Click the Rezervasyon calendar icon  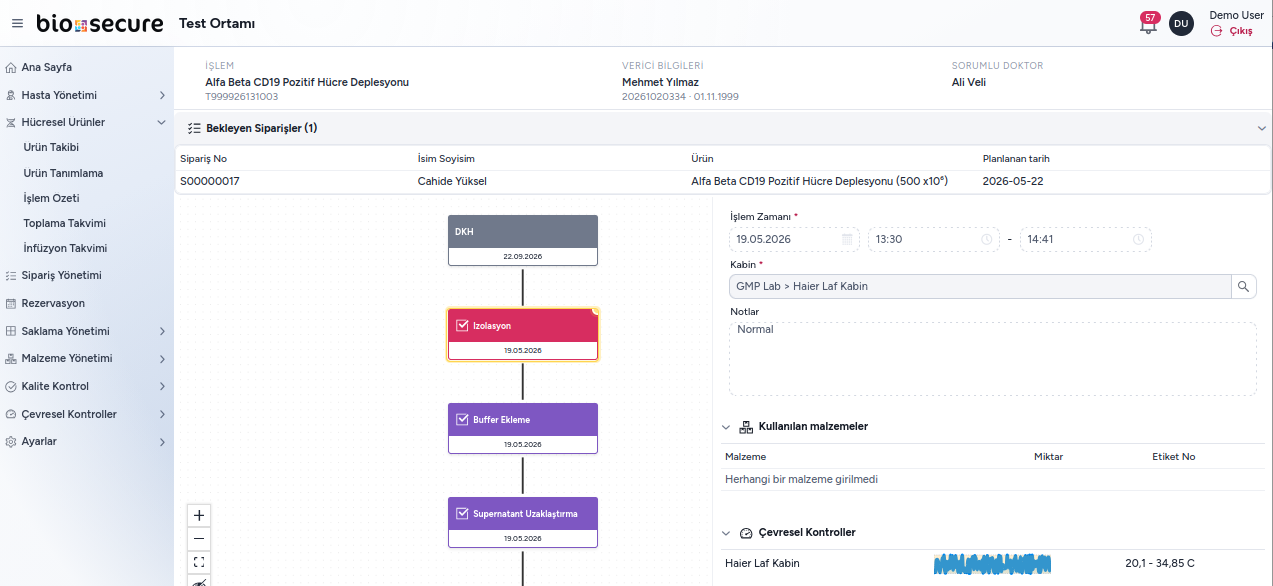(x=11, y=303)
